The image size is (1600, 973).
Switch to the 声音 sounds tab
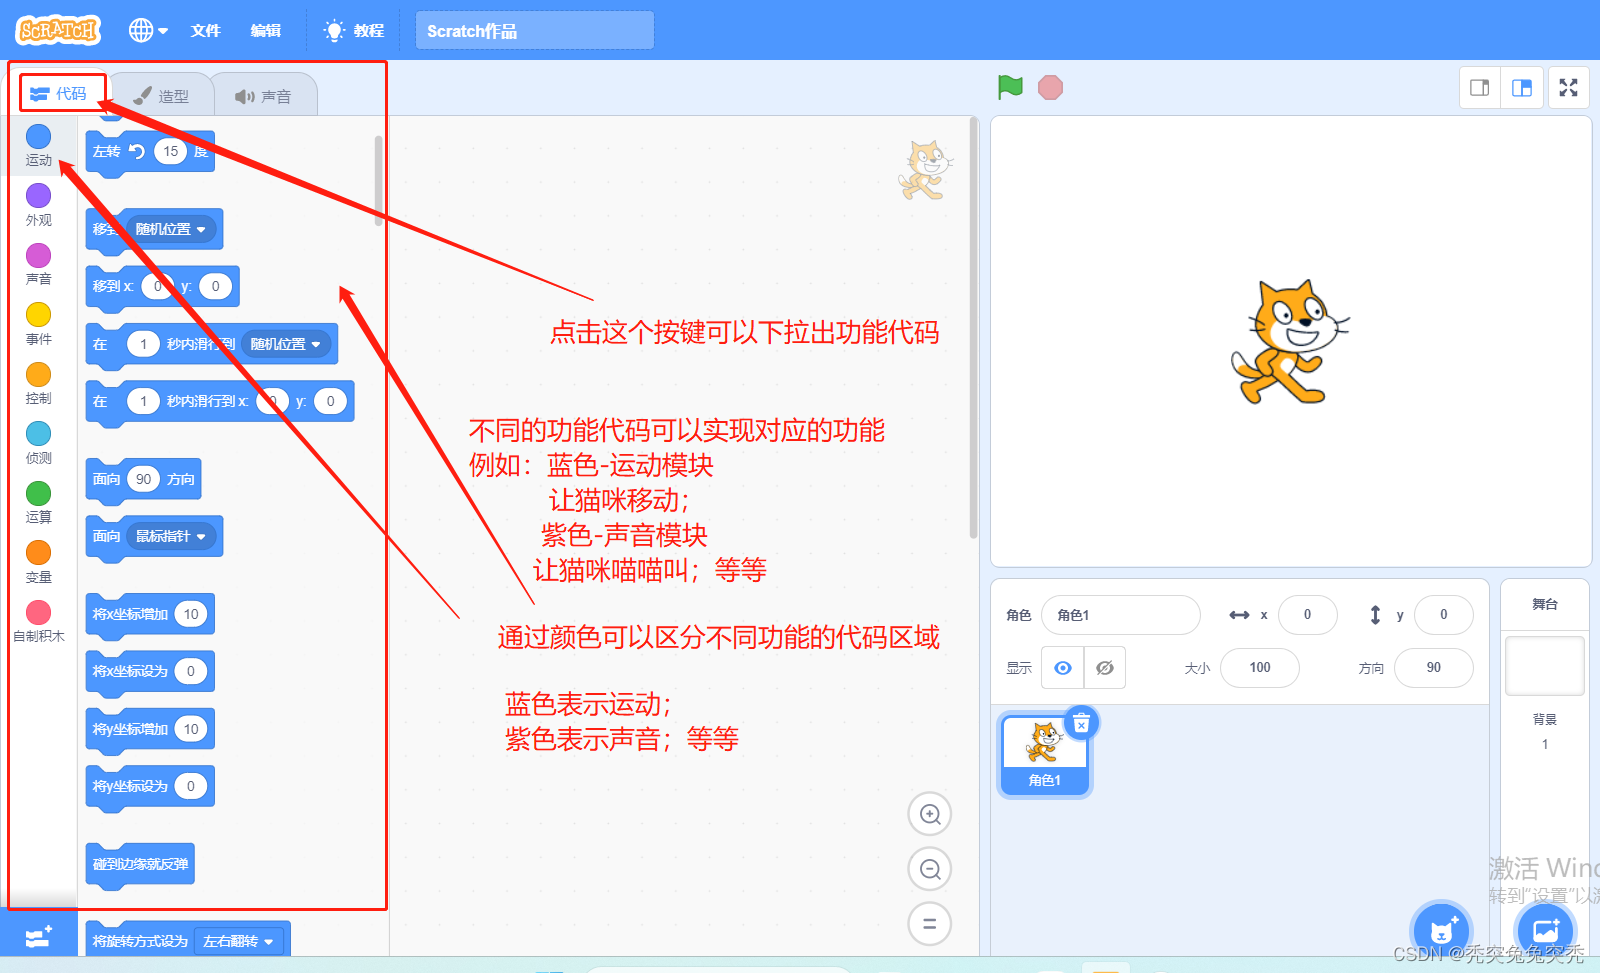pyautogui.click(x=264, y=96)
